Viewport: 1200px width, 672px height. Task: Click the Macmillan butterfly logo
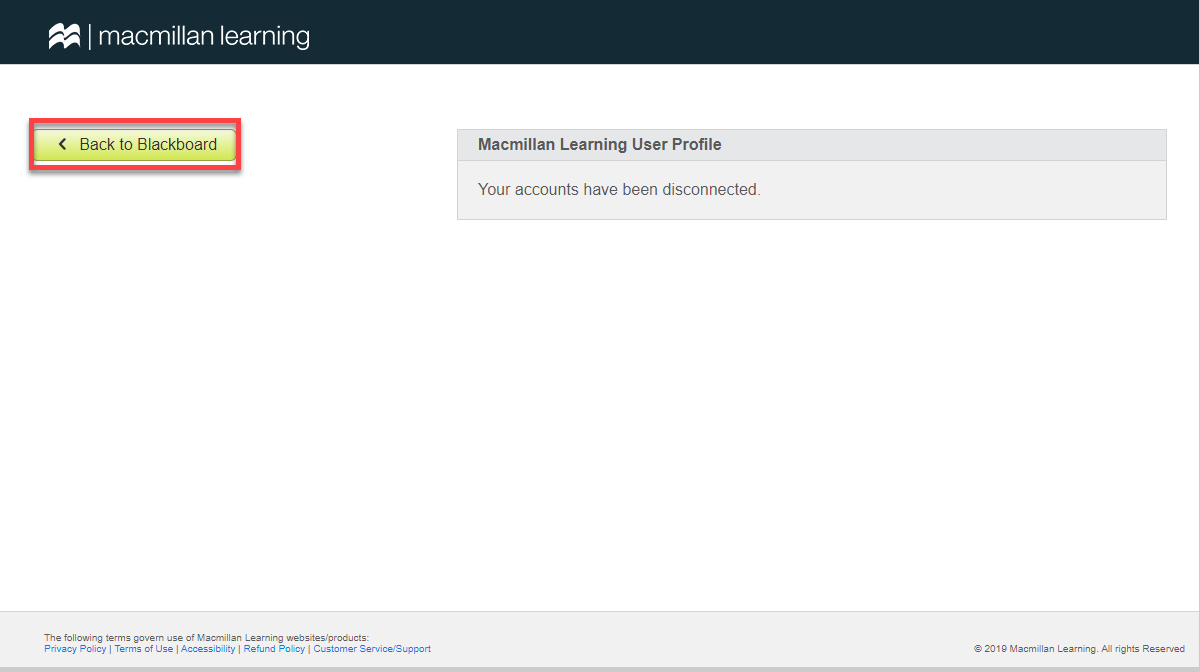[x=63, y=33]
